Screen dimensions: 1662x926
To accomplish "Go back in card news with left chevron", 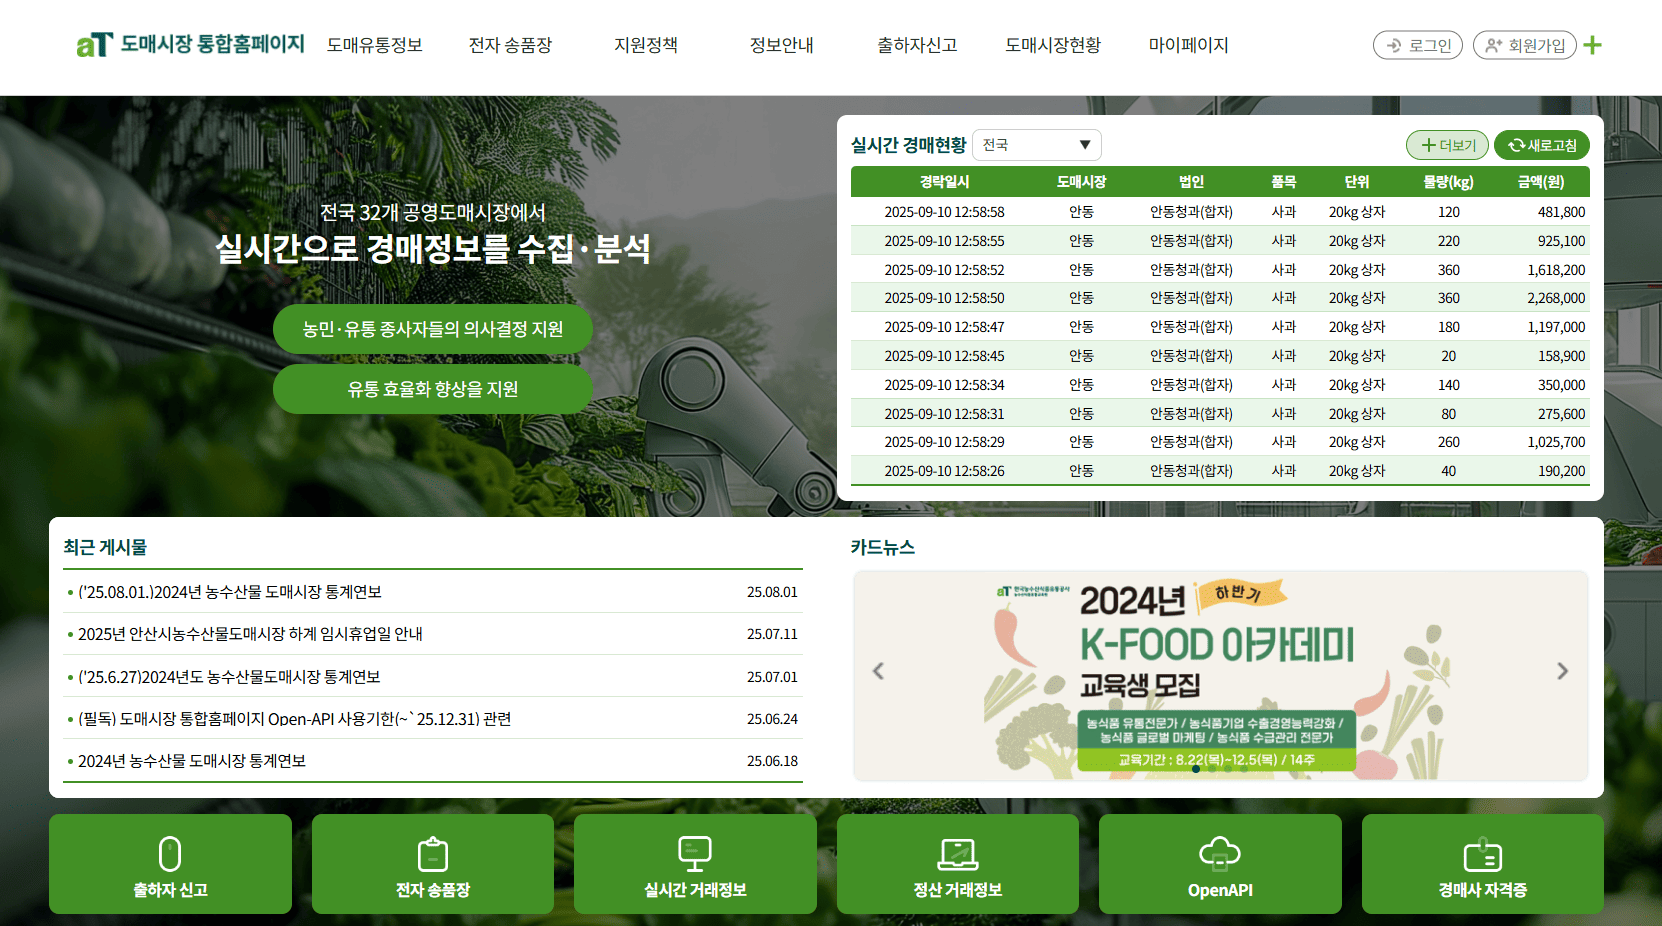I will [878, 671].
